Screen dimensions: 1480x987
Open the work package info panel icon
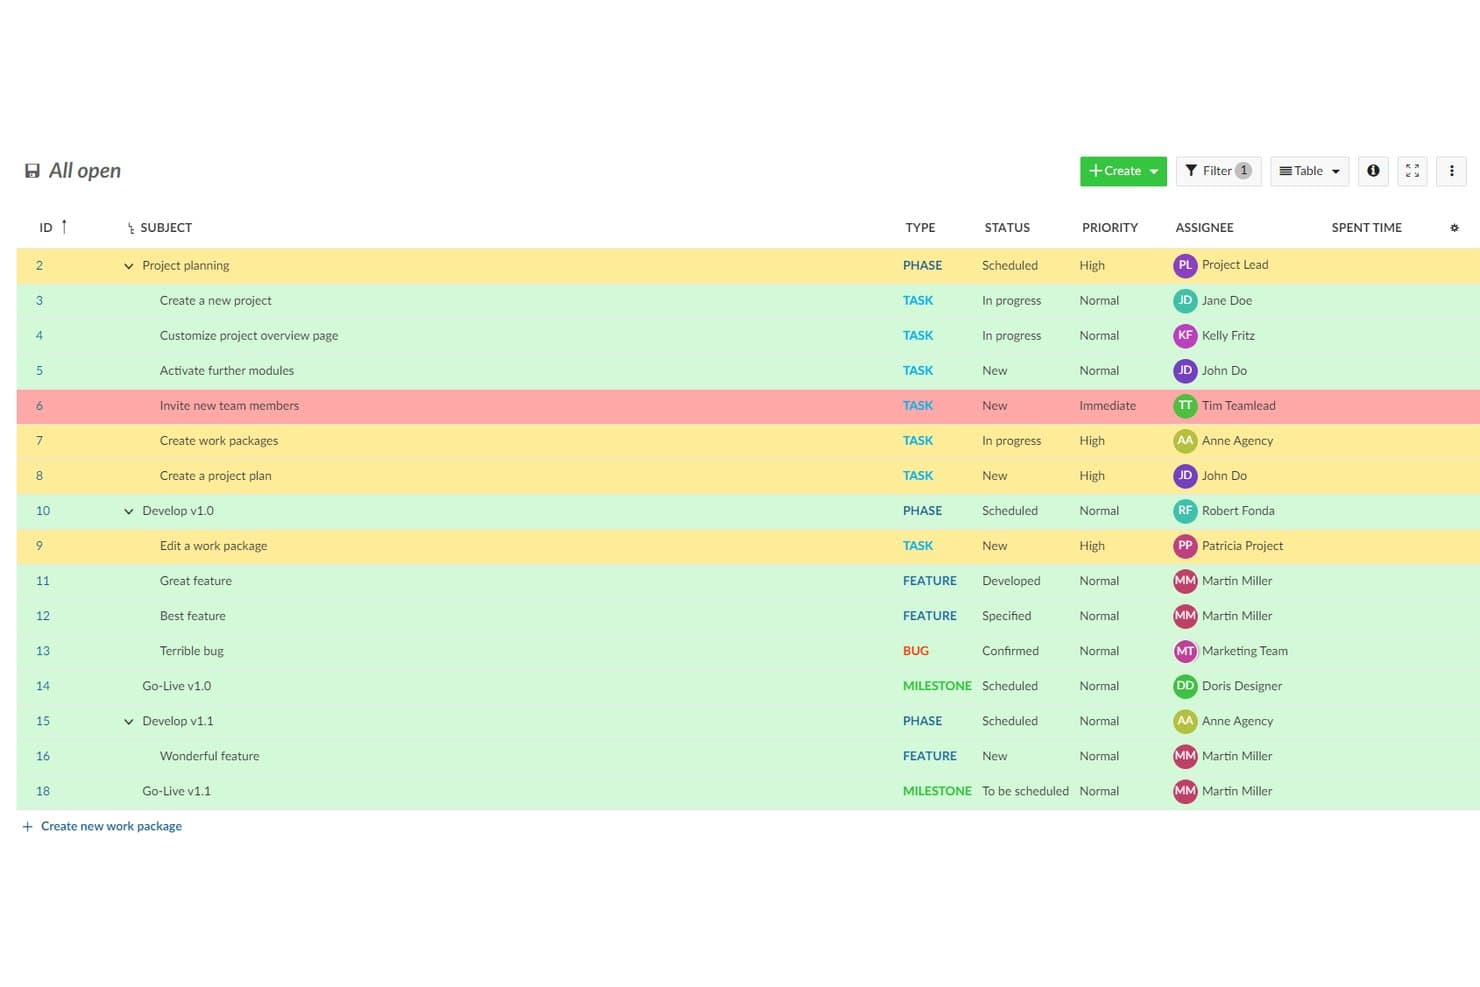1373,171
